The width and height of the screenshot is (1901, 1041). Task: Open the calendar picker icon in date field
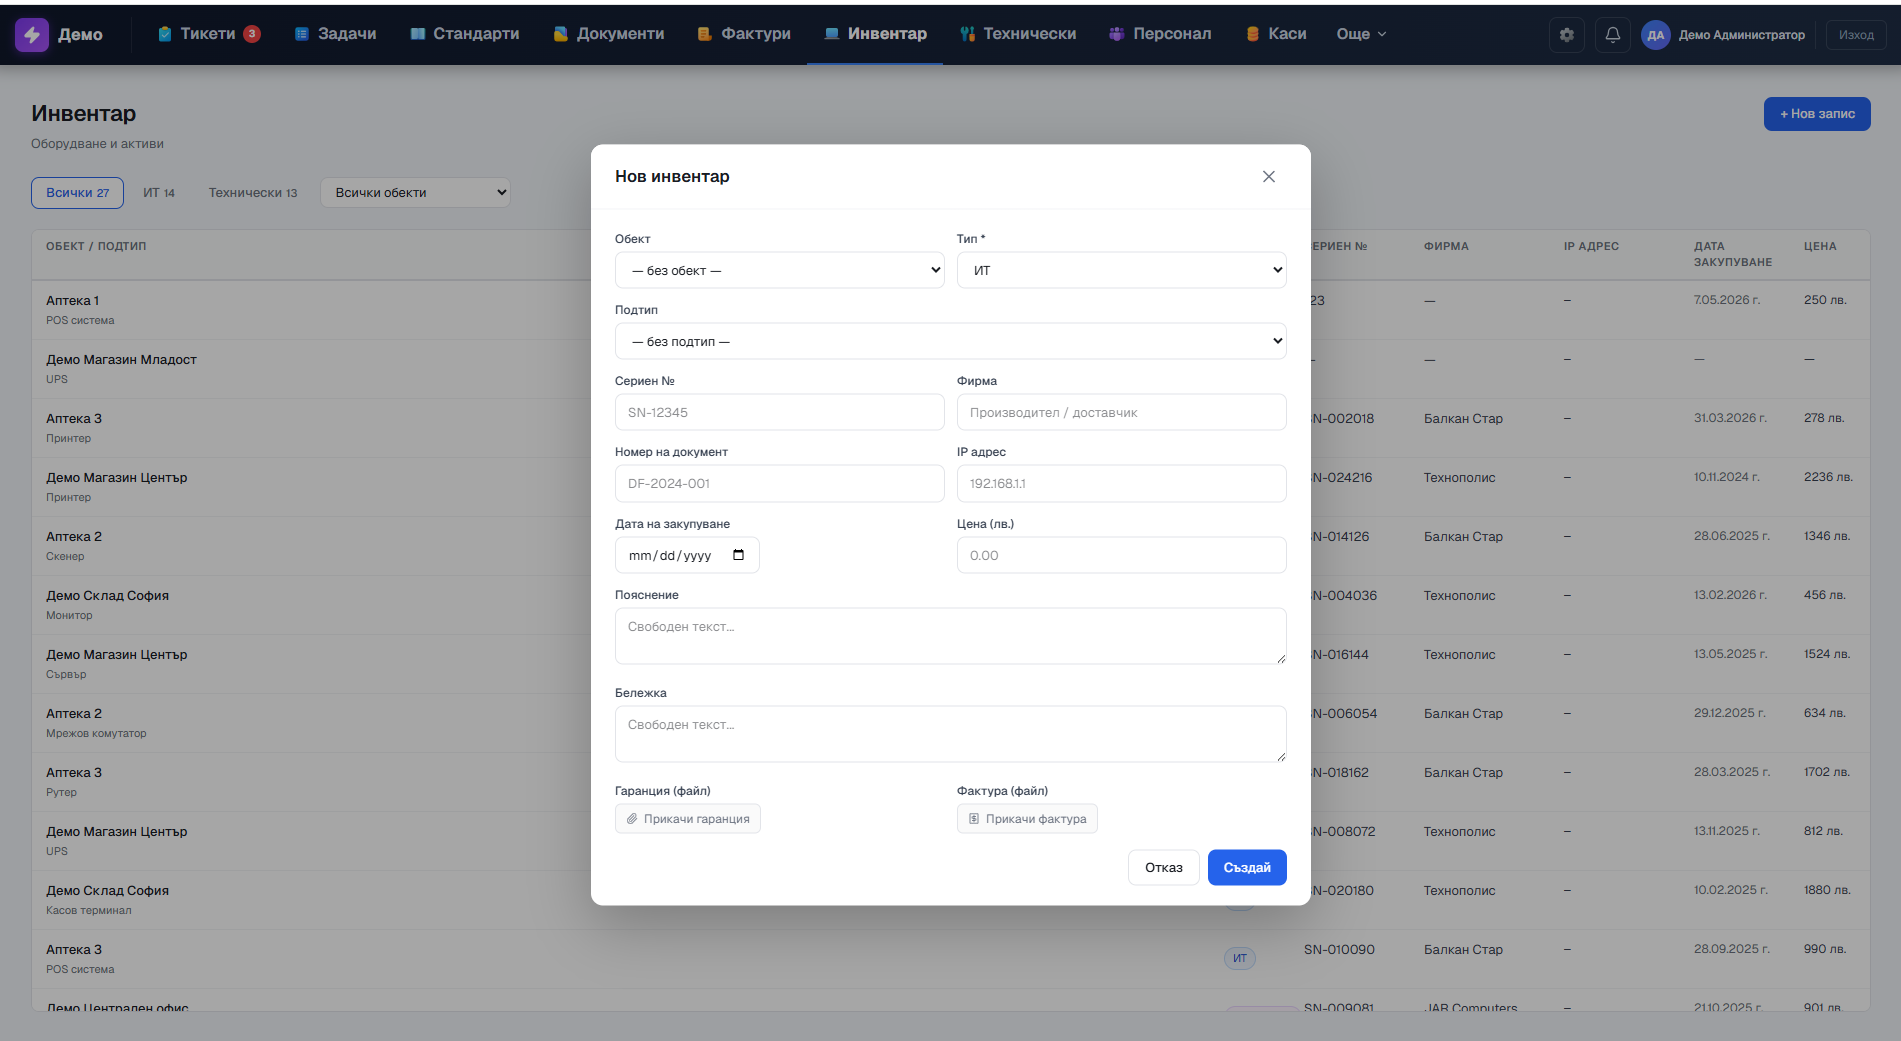[x=738, y=555]
